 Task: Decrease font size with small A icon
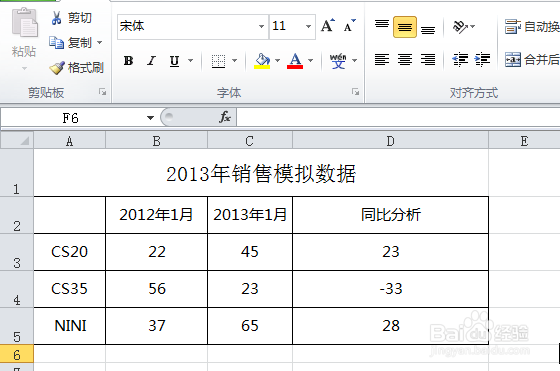pyautogui.click(x=349, y=26)
